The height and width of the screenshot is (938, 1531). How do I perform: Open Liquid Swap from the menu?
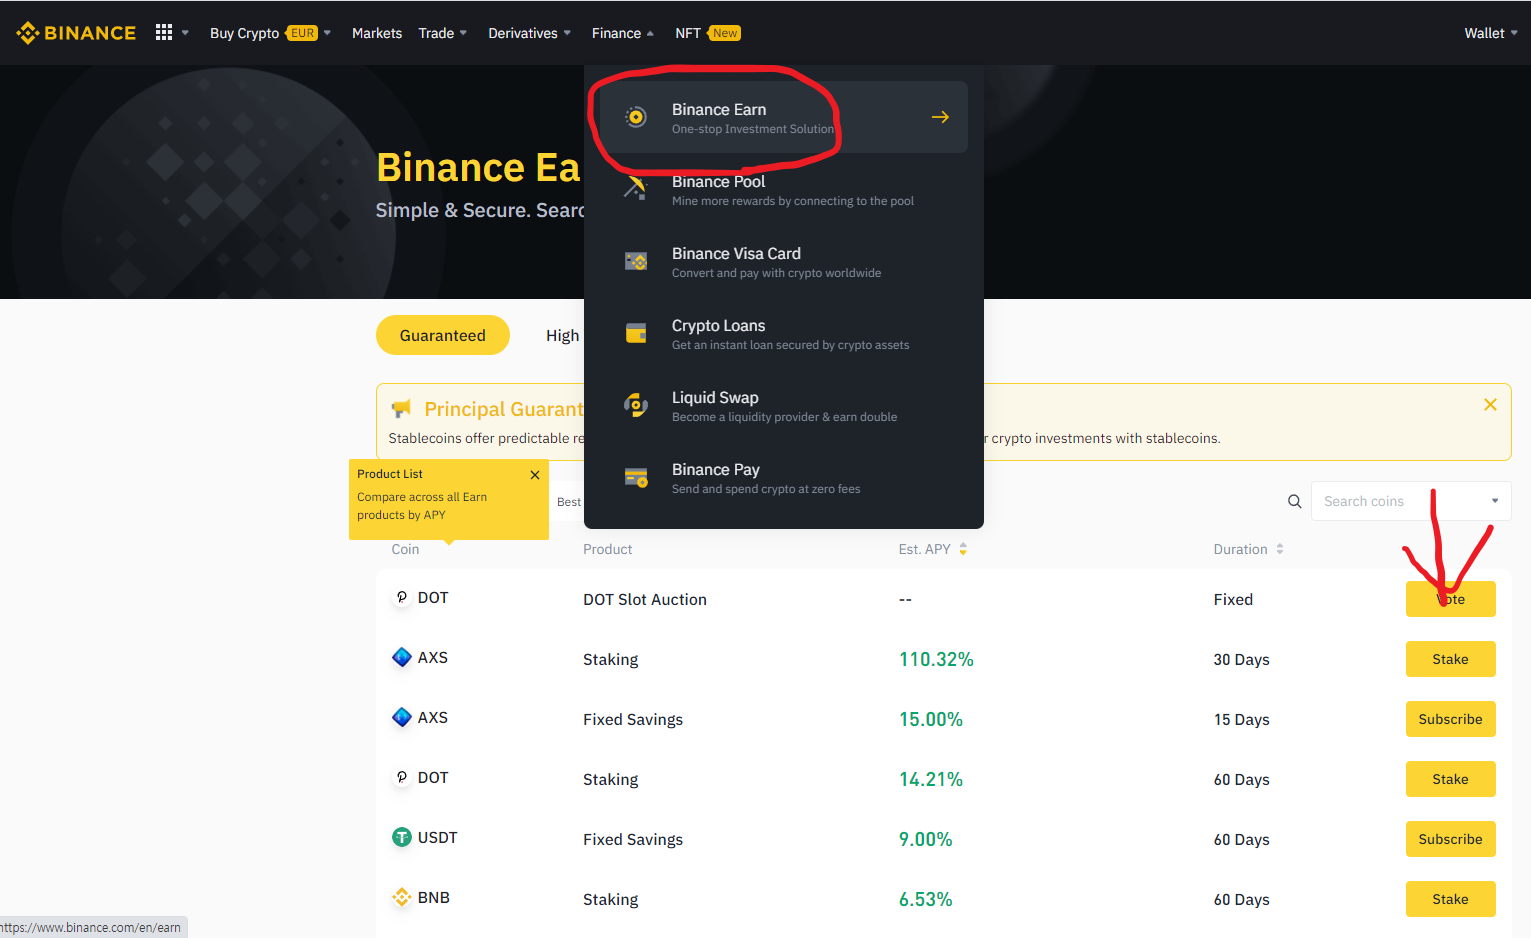pos(784,405)
